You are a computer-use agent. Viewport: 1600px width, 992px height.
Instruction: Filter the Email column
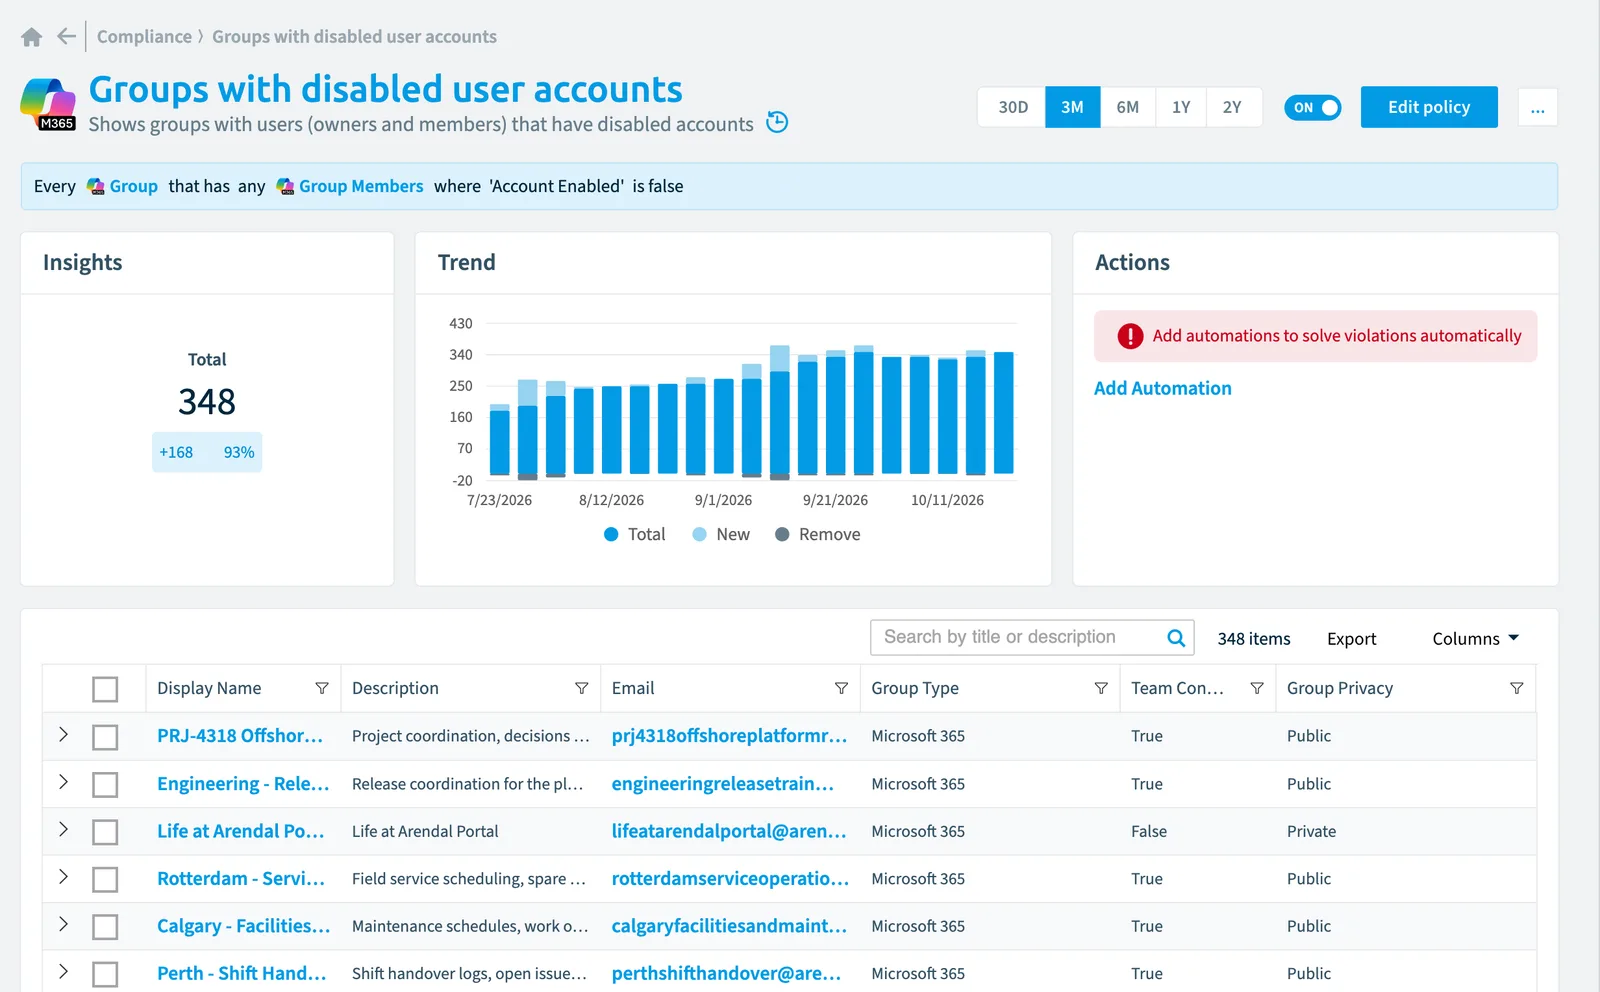[841, 688]
